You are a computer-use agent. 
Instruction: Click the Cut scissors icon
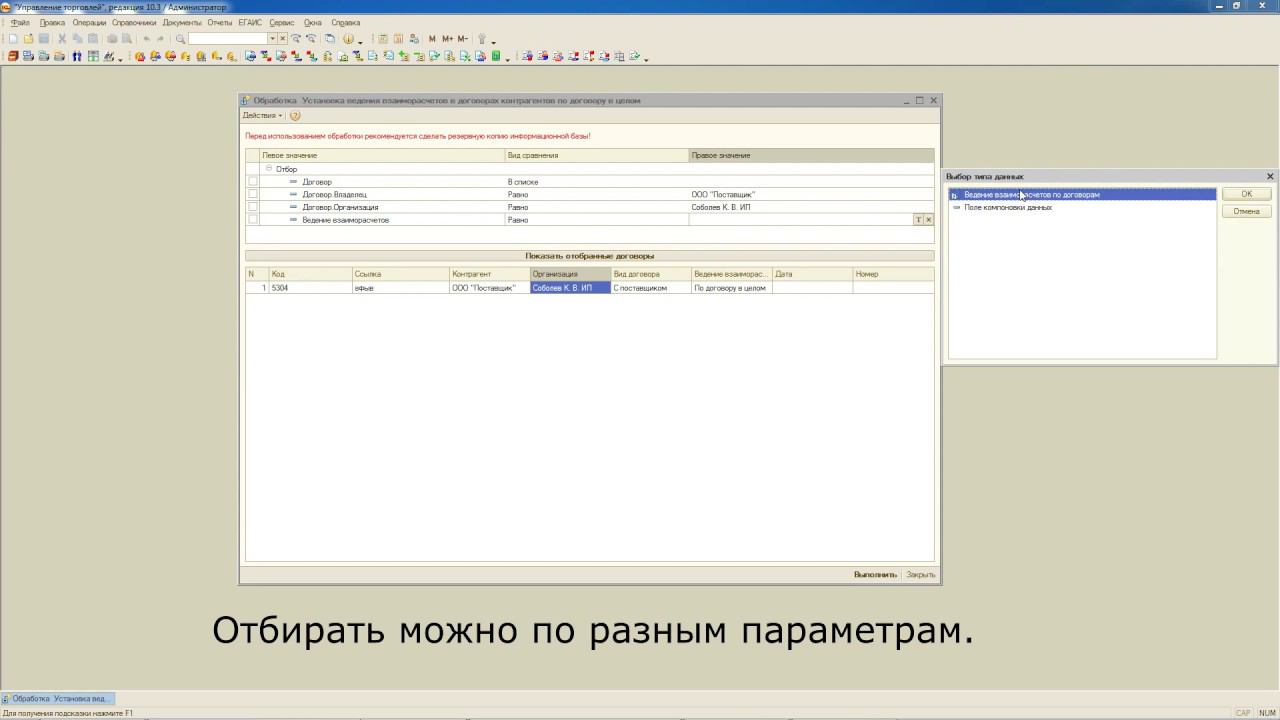tap(62, 39)
